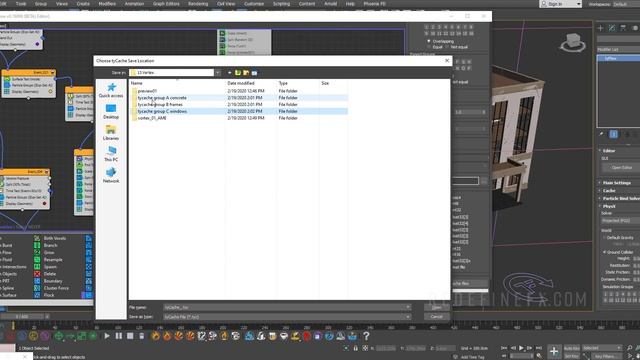Expand the Particle Bind Solver rollout
Image resolution: width=640 pixels, height=360 pixels.
click(620, 198)
